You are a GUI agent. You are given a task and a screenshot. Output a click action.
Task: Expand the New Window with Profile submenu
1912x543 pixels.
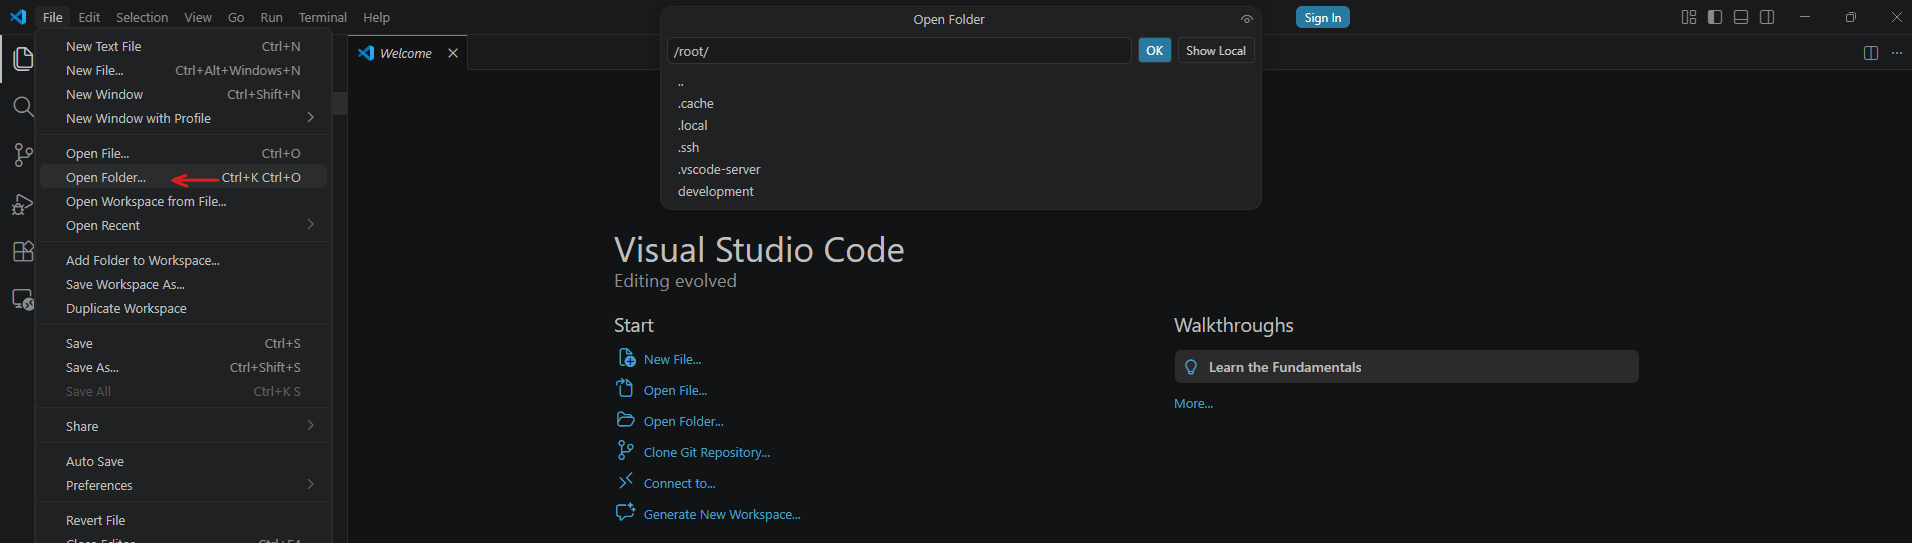point(311,118)
